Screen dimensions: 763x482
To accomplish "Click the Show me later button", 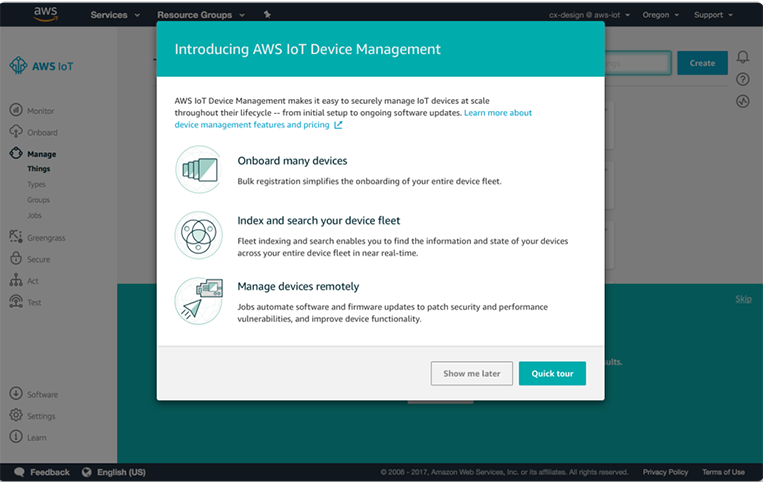I will pyautogui.click(x=472, y=374).
